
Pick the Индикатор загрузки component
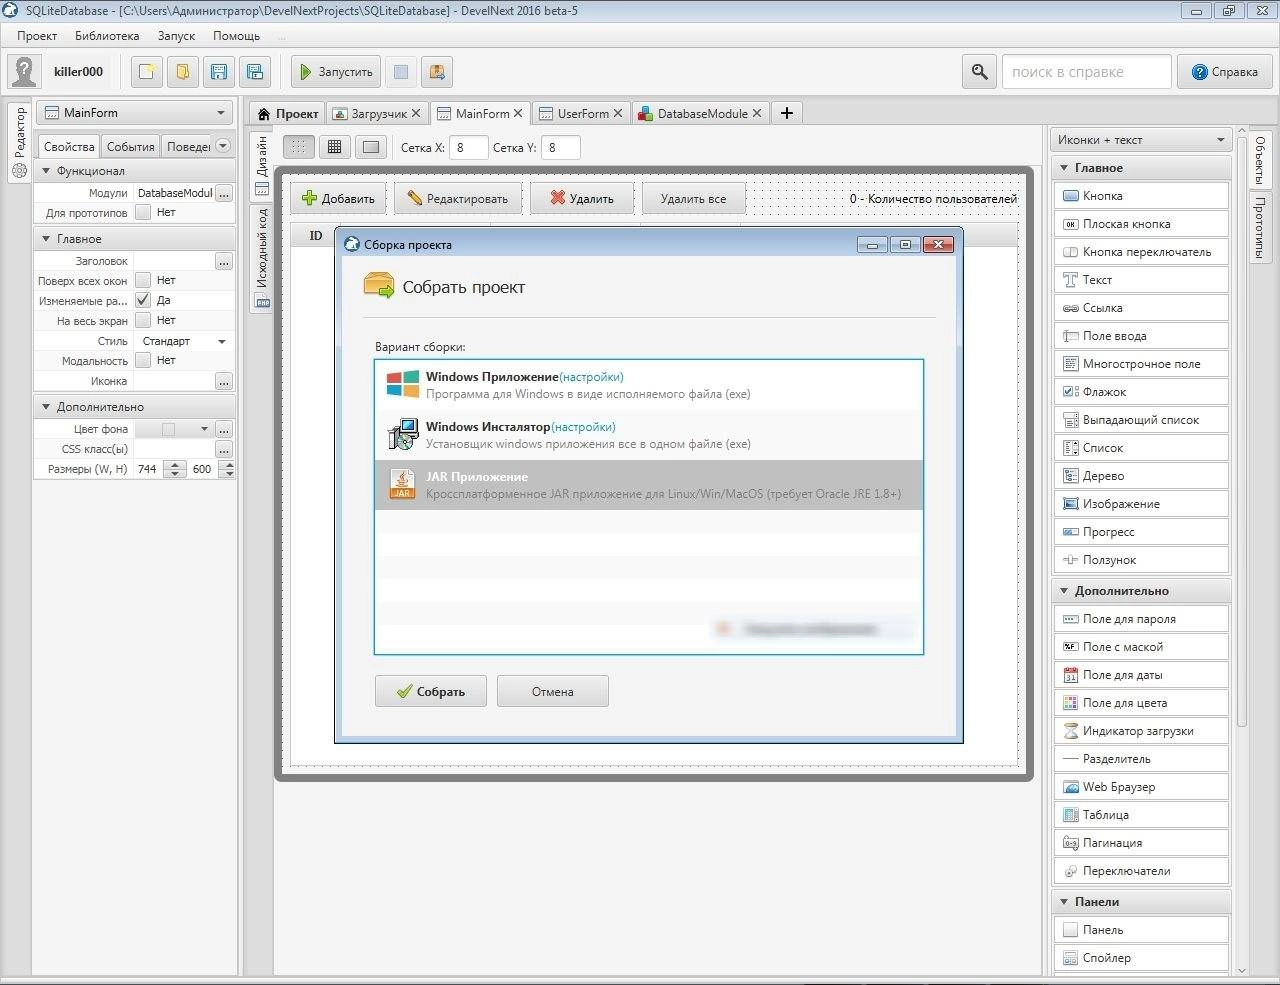1142,731
